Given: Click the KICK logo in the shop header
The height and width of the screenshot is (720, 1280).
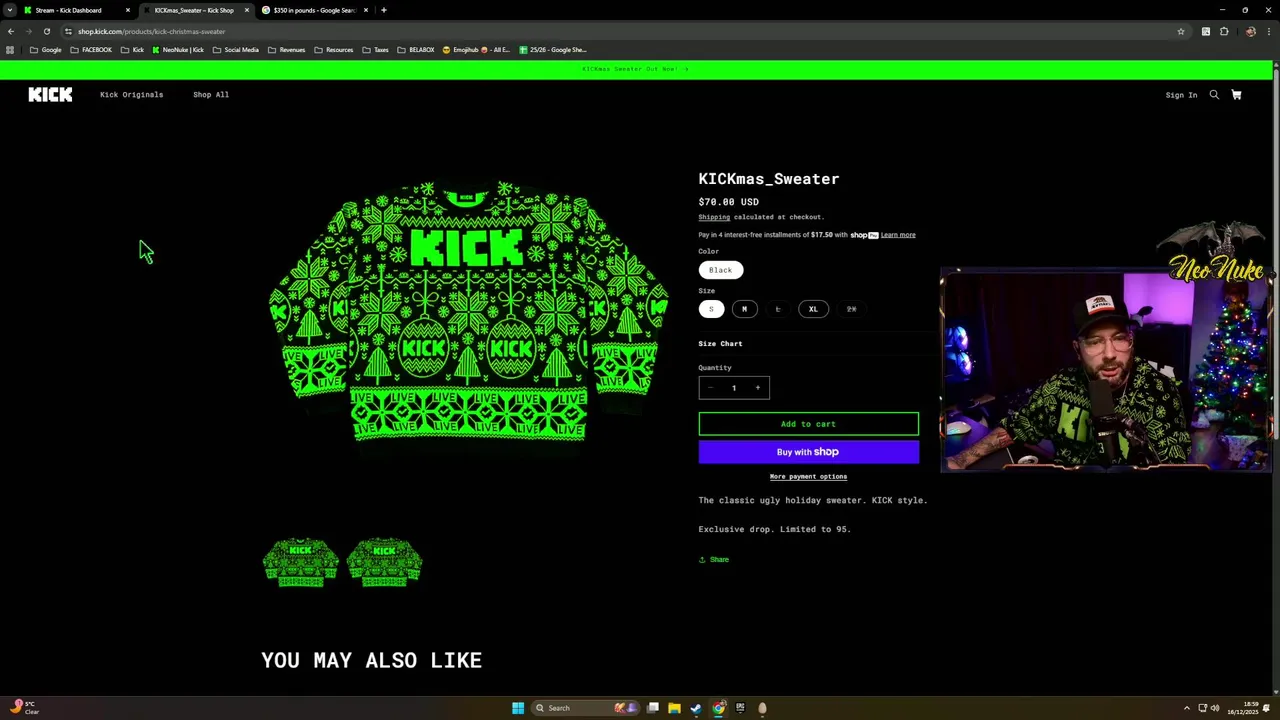Looking at the screenshot, I should (x=50, y=95).
